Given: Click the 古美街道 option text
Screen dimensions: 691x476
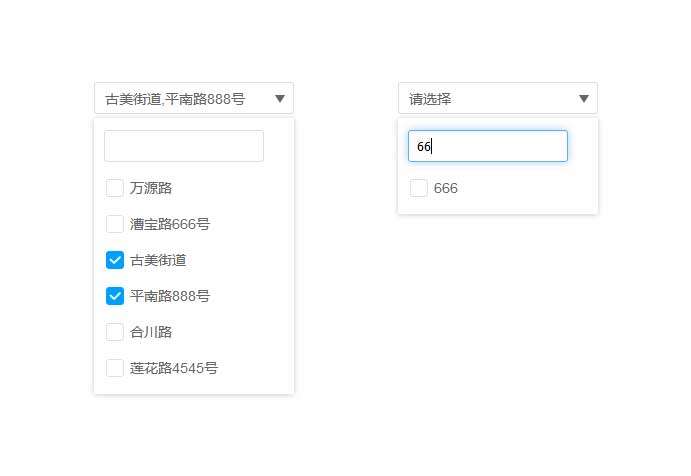Looking at the screenshot, I should click(158, 260).
